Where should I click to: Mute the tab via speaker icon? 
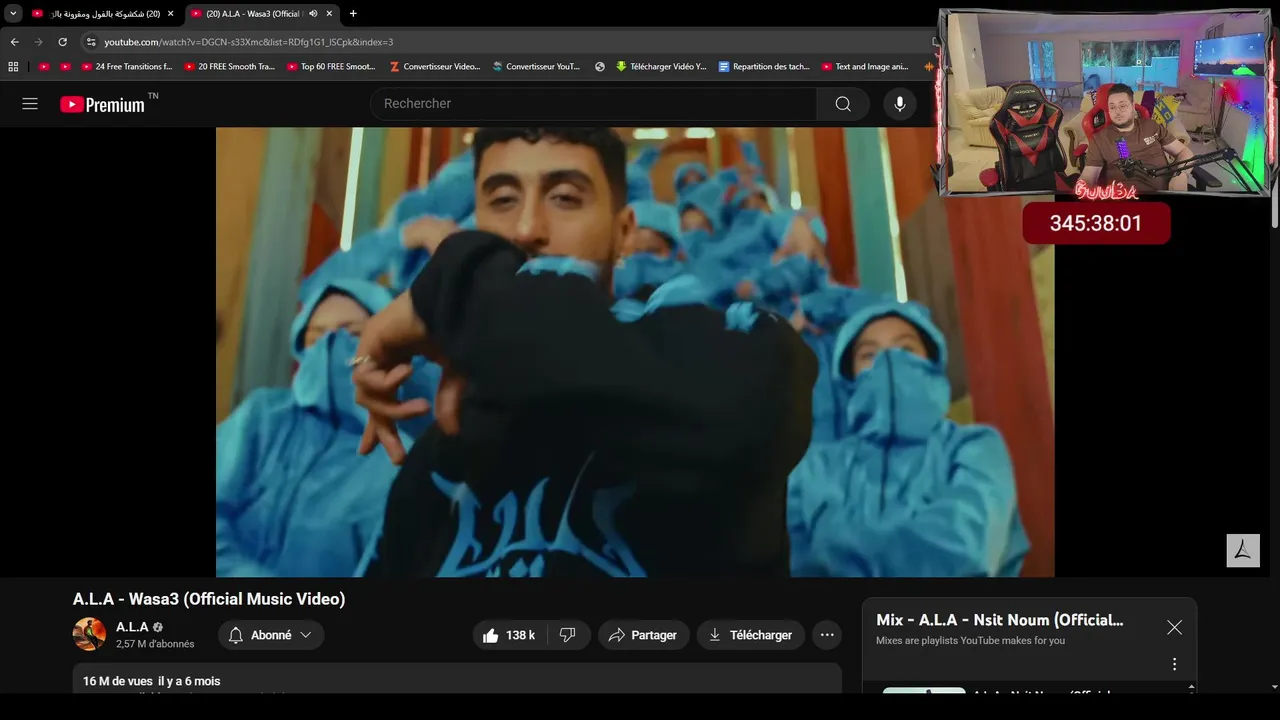(313, 14)
